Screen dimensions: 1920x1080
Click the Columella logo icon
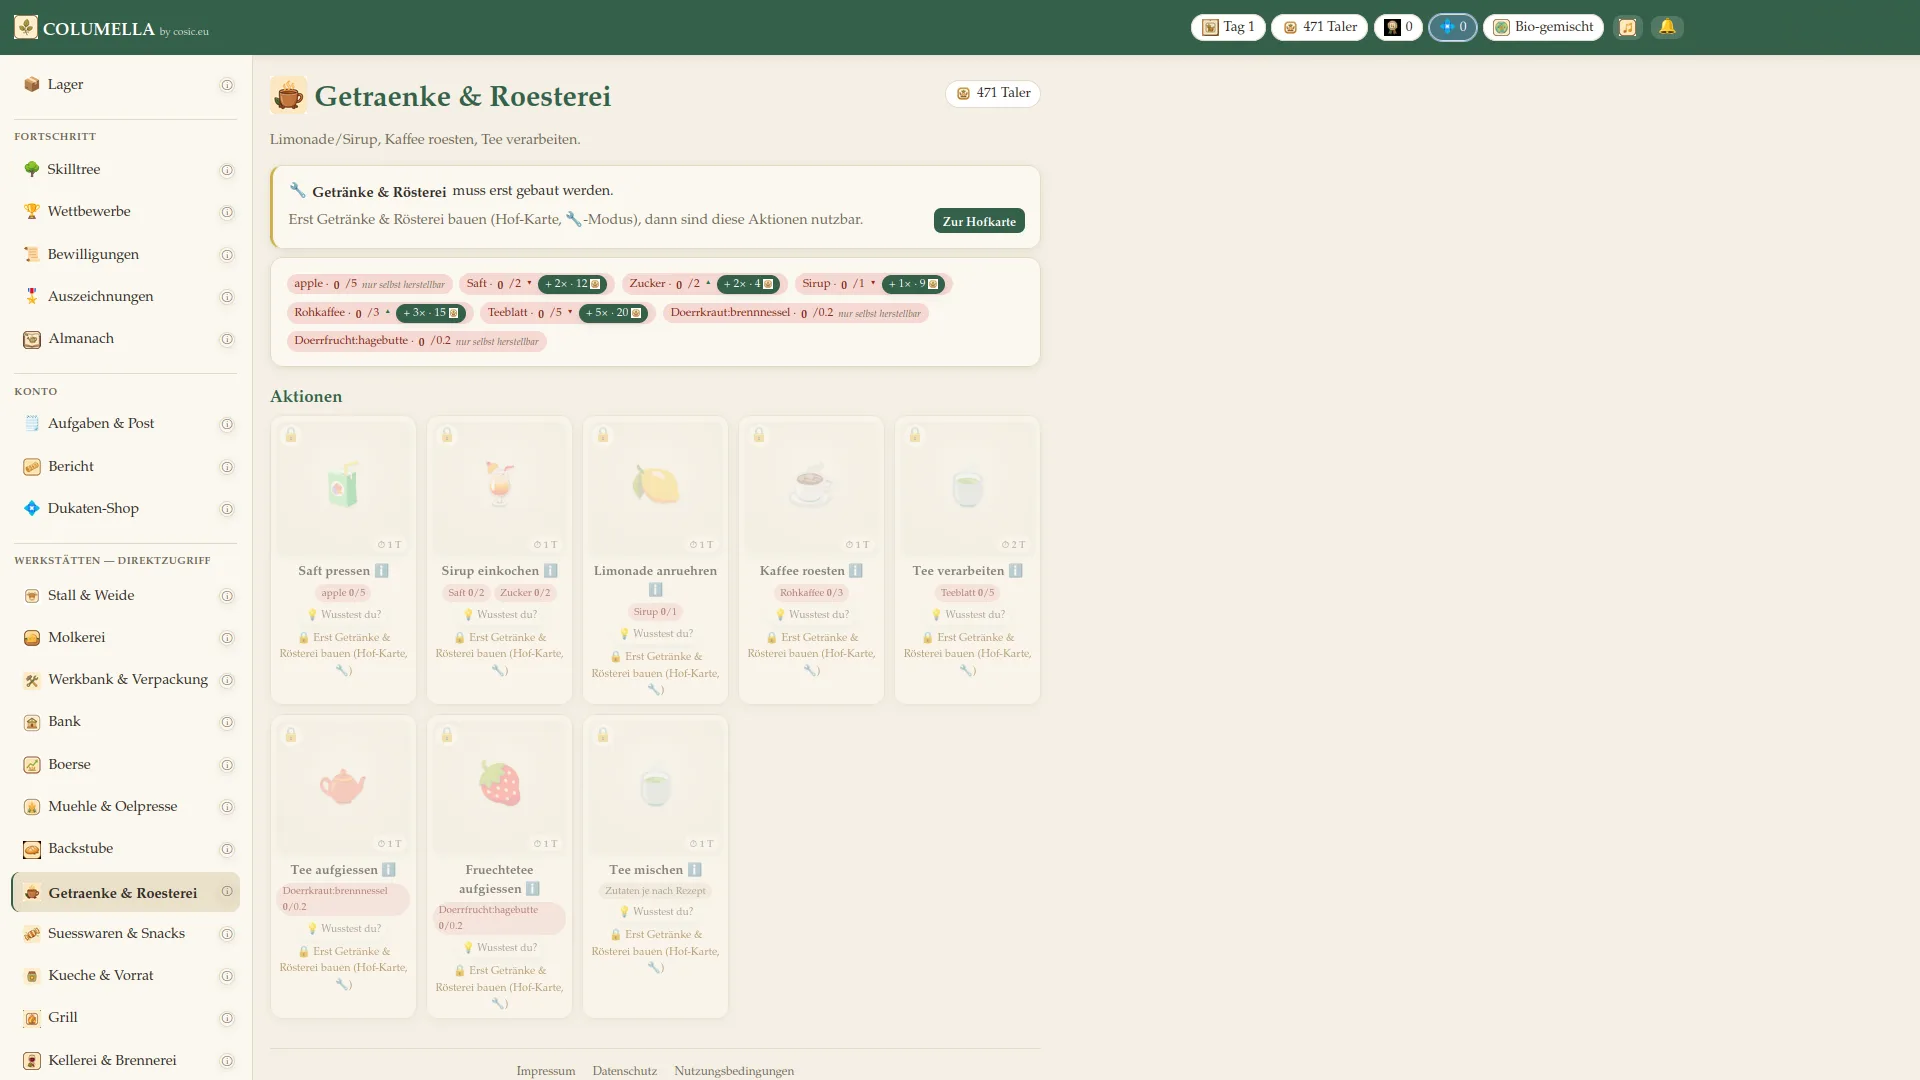click(x=26, y=27)
